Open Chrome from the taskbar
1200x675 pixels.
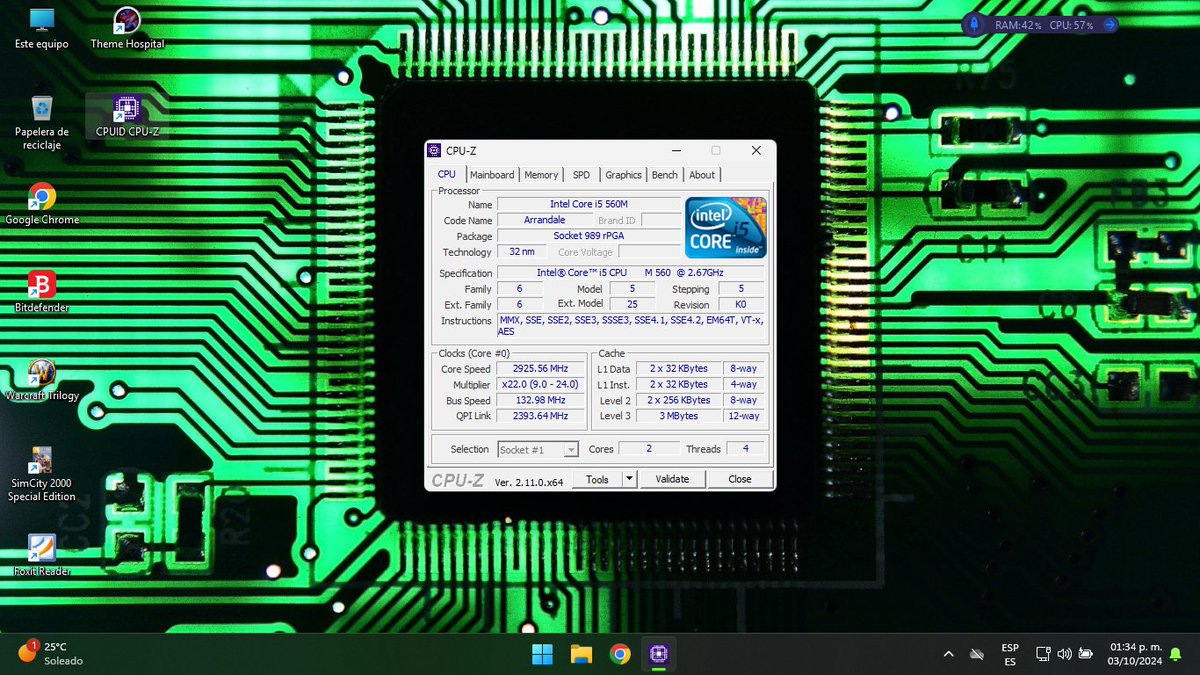pos(620,654)
